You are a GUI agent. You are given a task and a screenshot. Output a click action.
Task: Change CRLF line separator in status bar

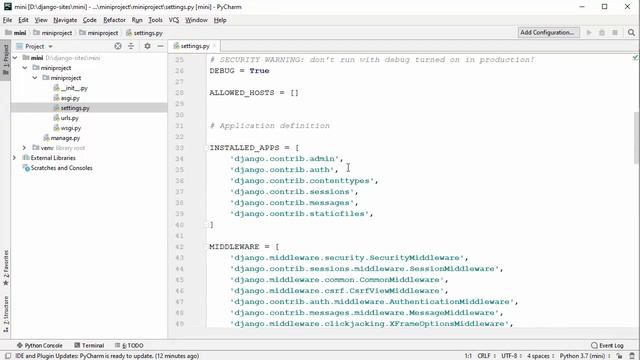pyautogui.click(x=487, y=356)
